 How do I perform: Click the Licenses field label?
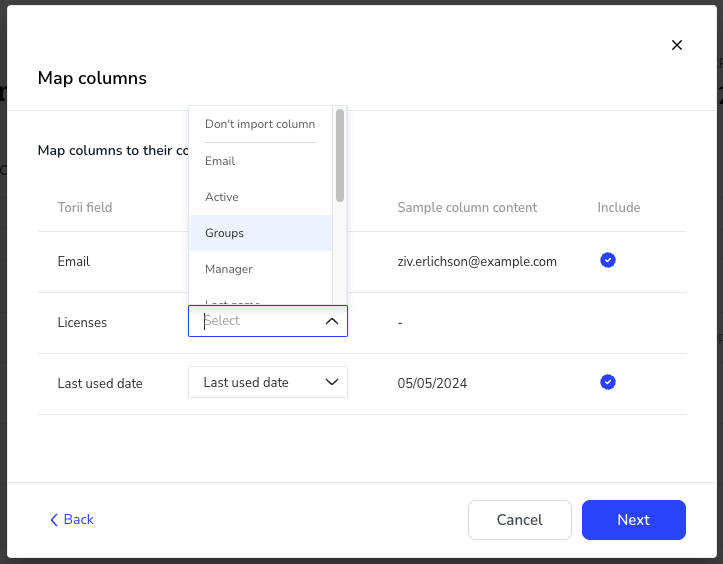coord(82,322)
